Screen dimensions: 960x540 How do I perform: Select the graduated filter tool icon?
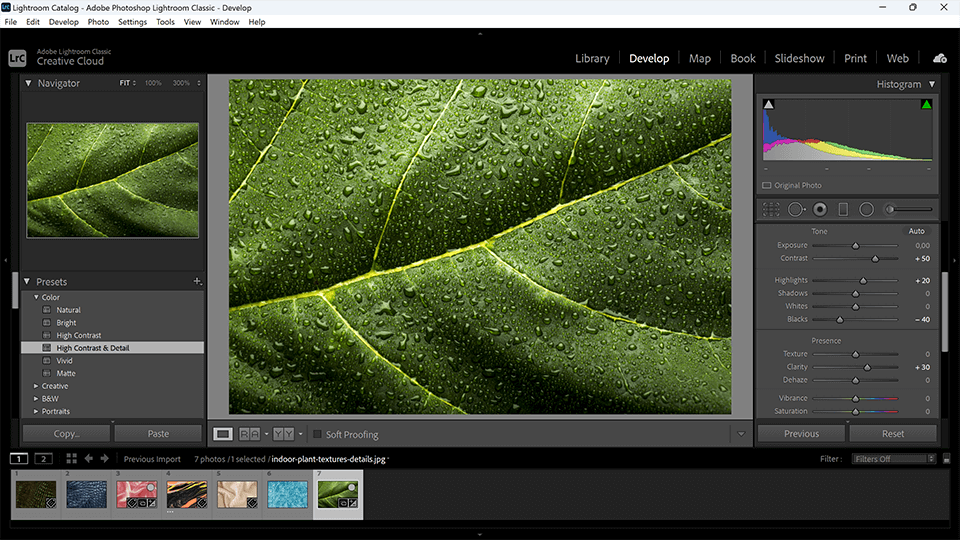[x=843, y=209]
